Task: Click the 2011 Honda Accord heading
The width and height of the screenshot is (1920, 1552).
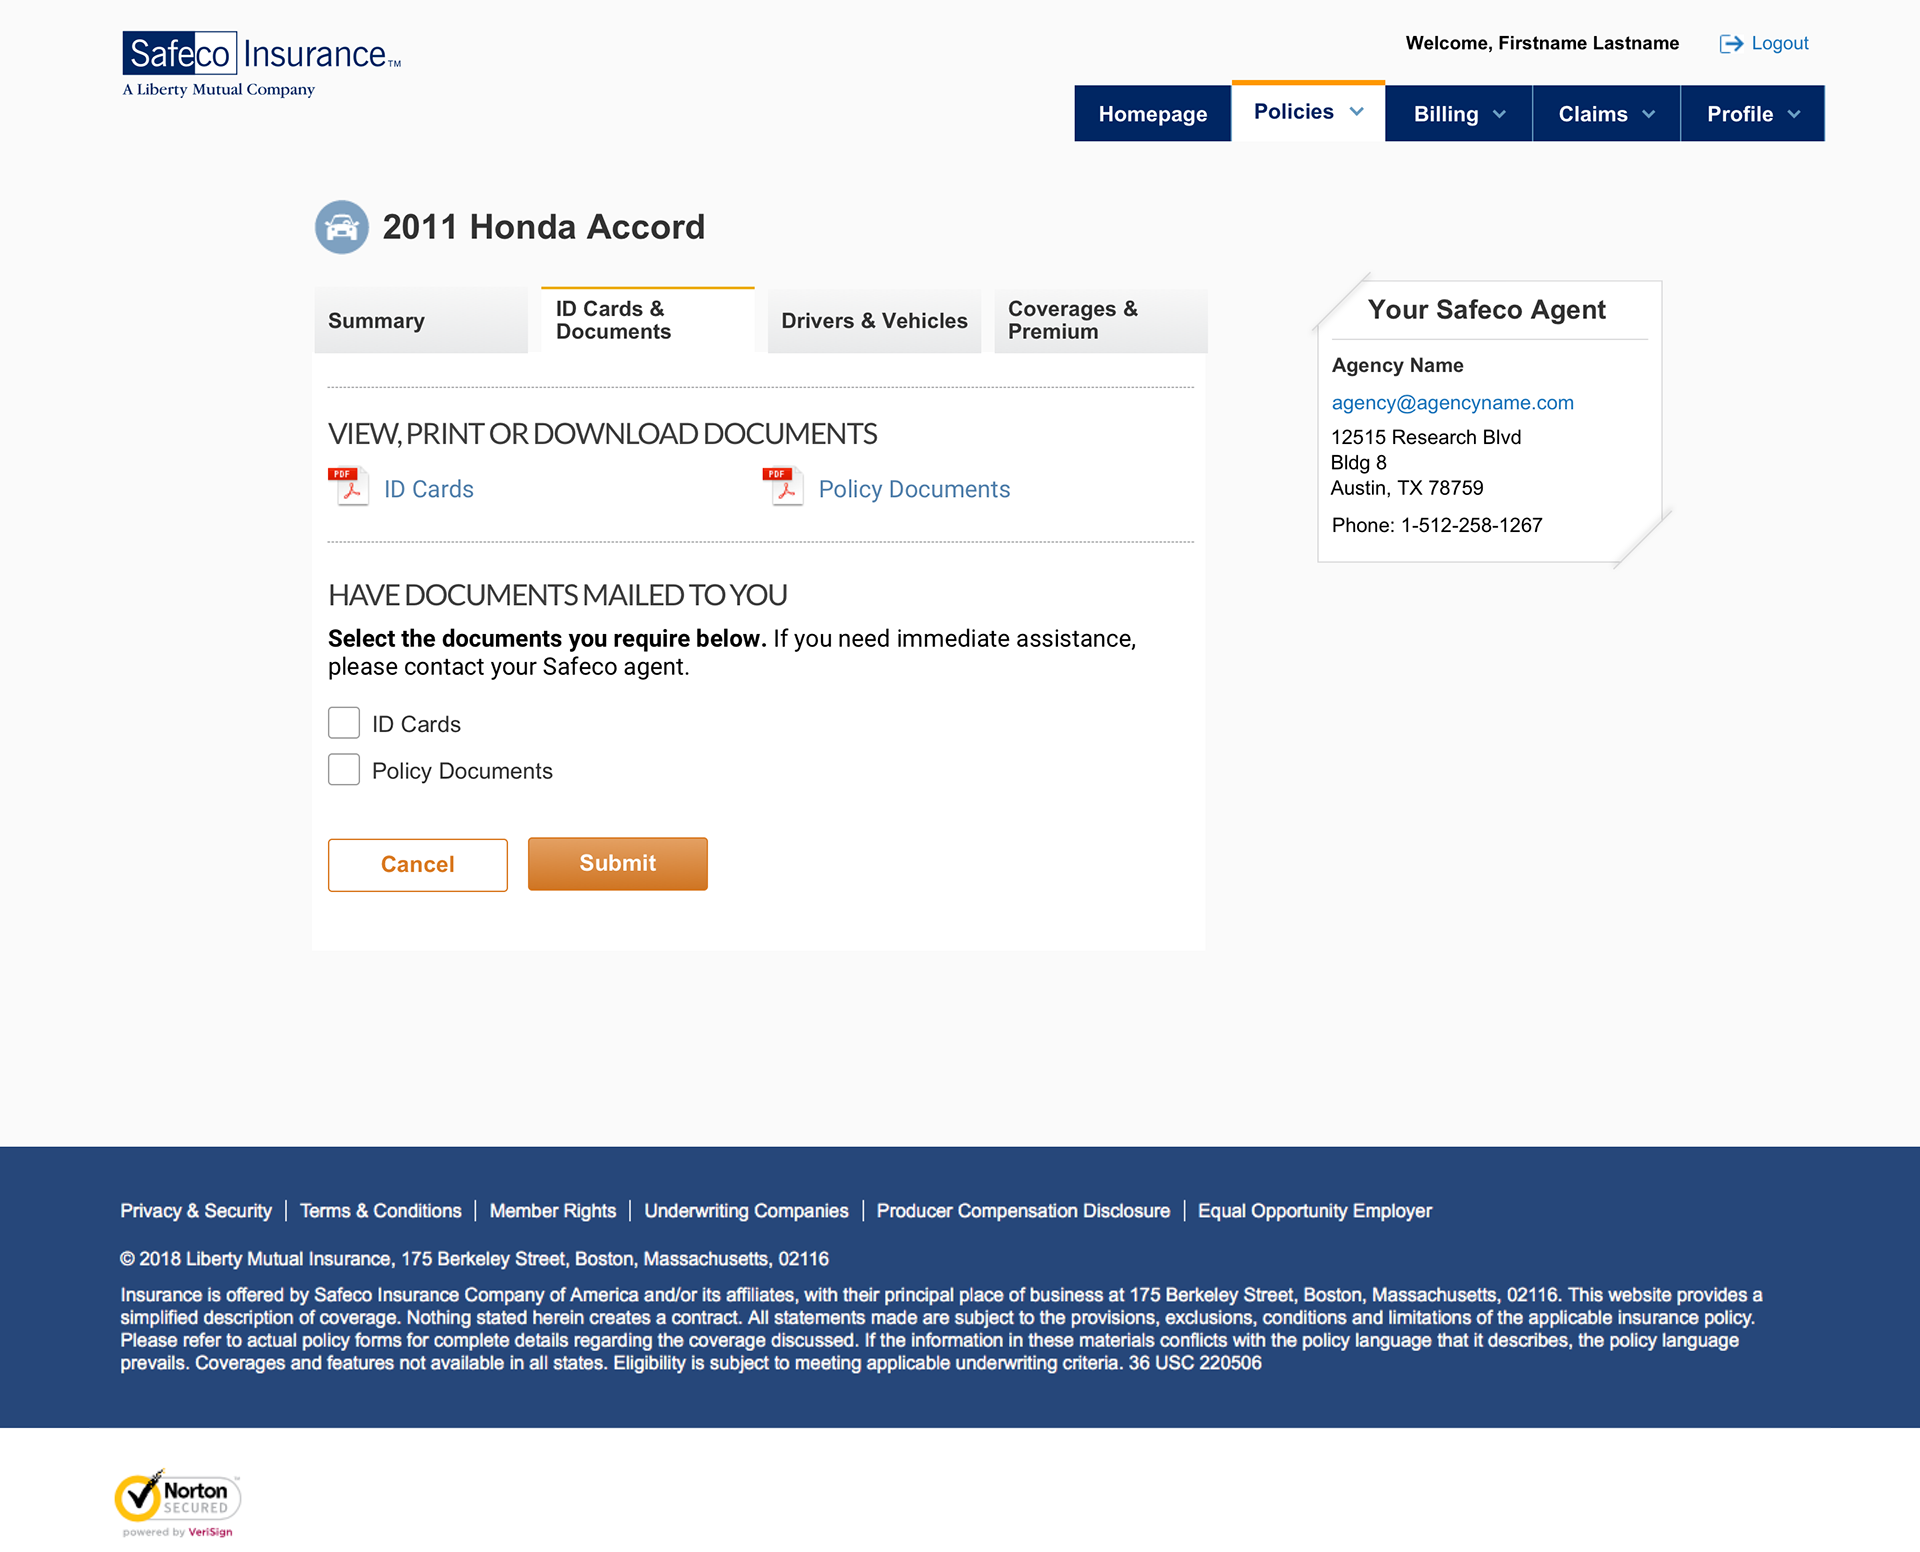Action: click(544, 227)
